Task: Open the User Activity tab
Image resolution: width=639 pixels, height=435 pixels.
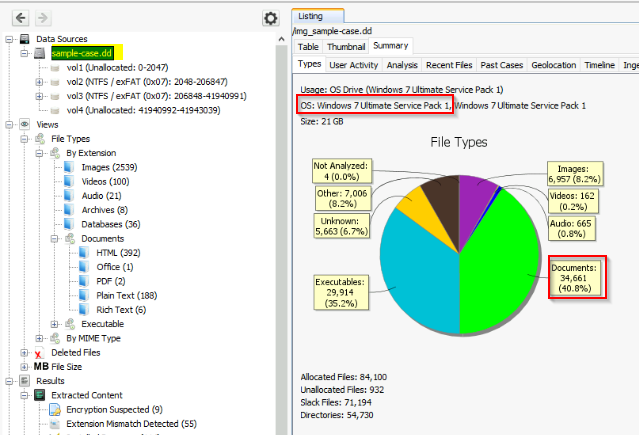Action: click(x=354, y=65)
